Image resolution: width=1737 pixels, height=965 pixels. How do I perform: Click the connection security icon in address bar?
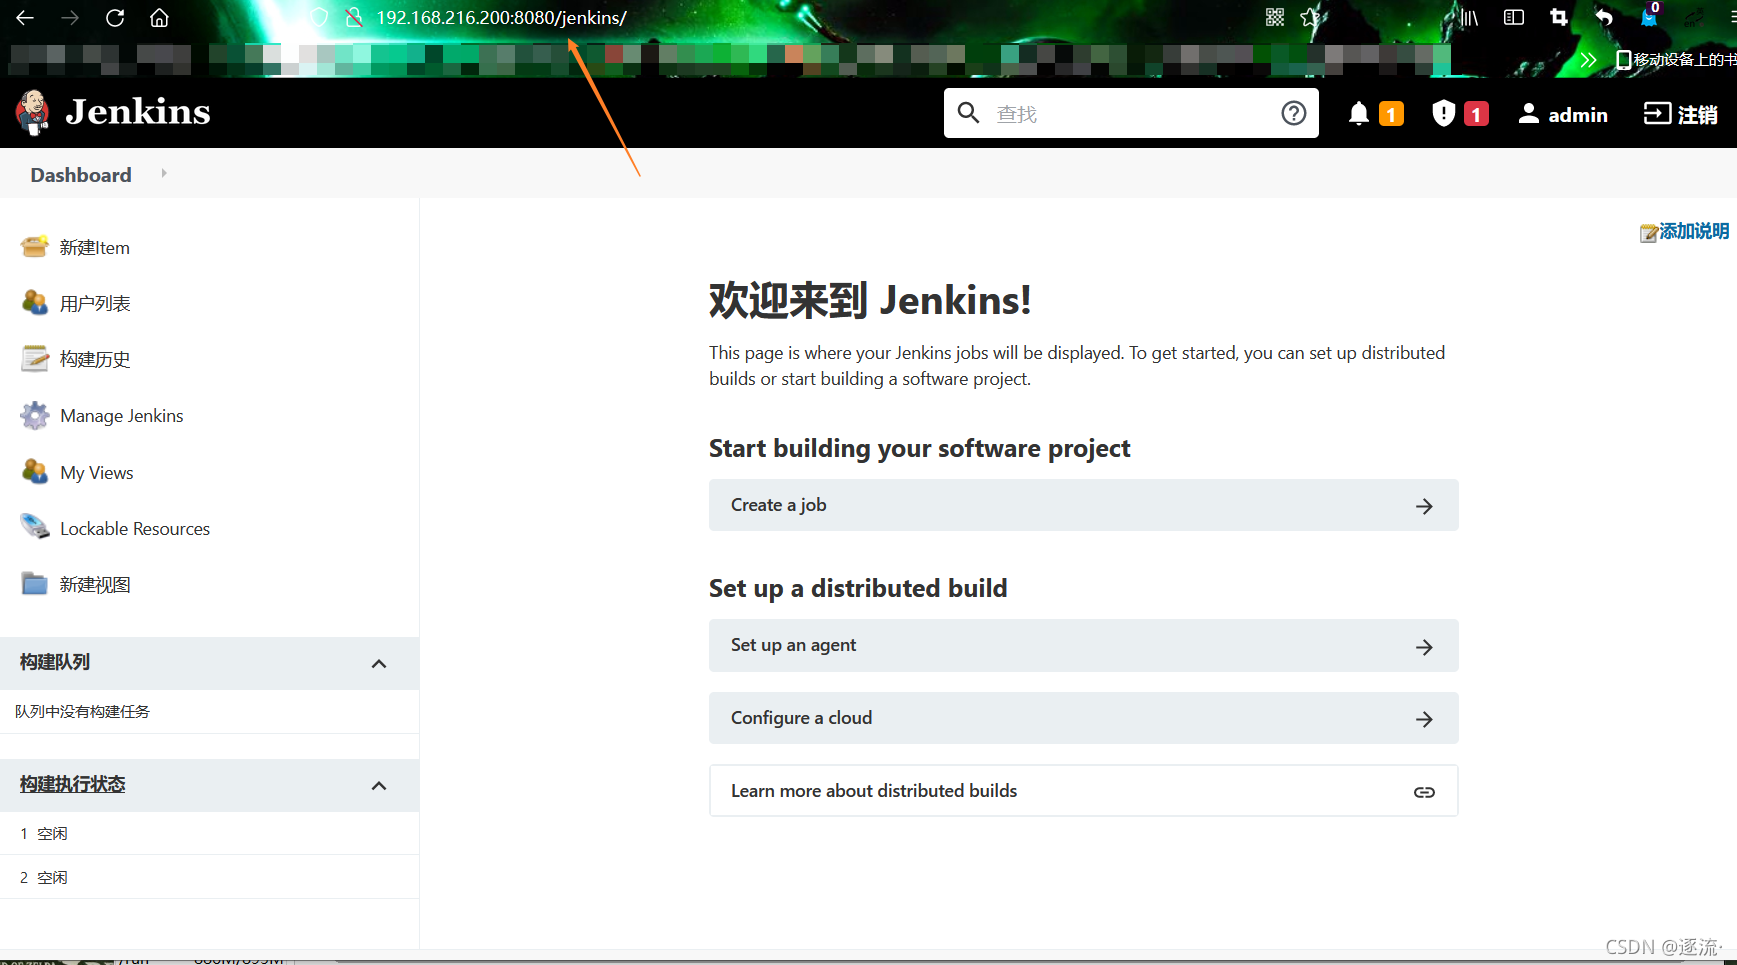tap(352, 18)
